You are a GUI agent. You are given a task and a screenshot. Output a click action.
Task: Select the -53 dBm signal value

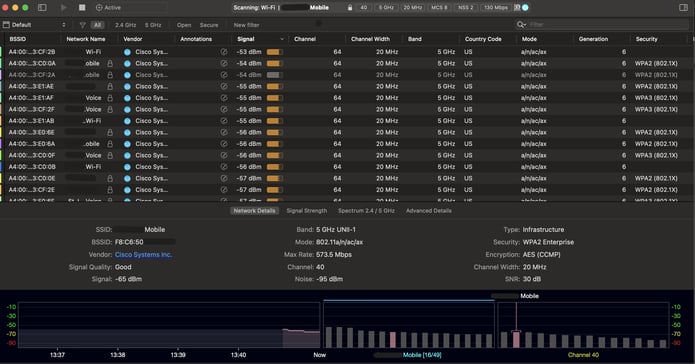tap(249, 52)
